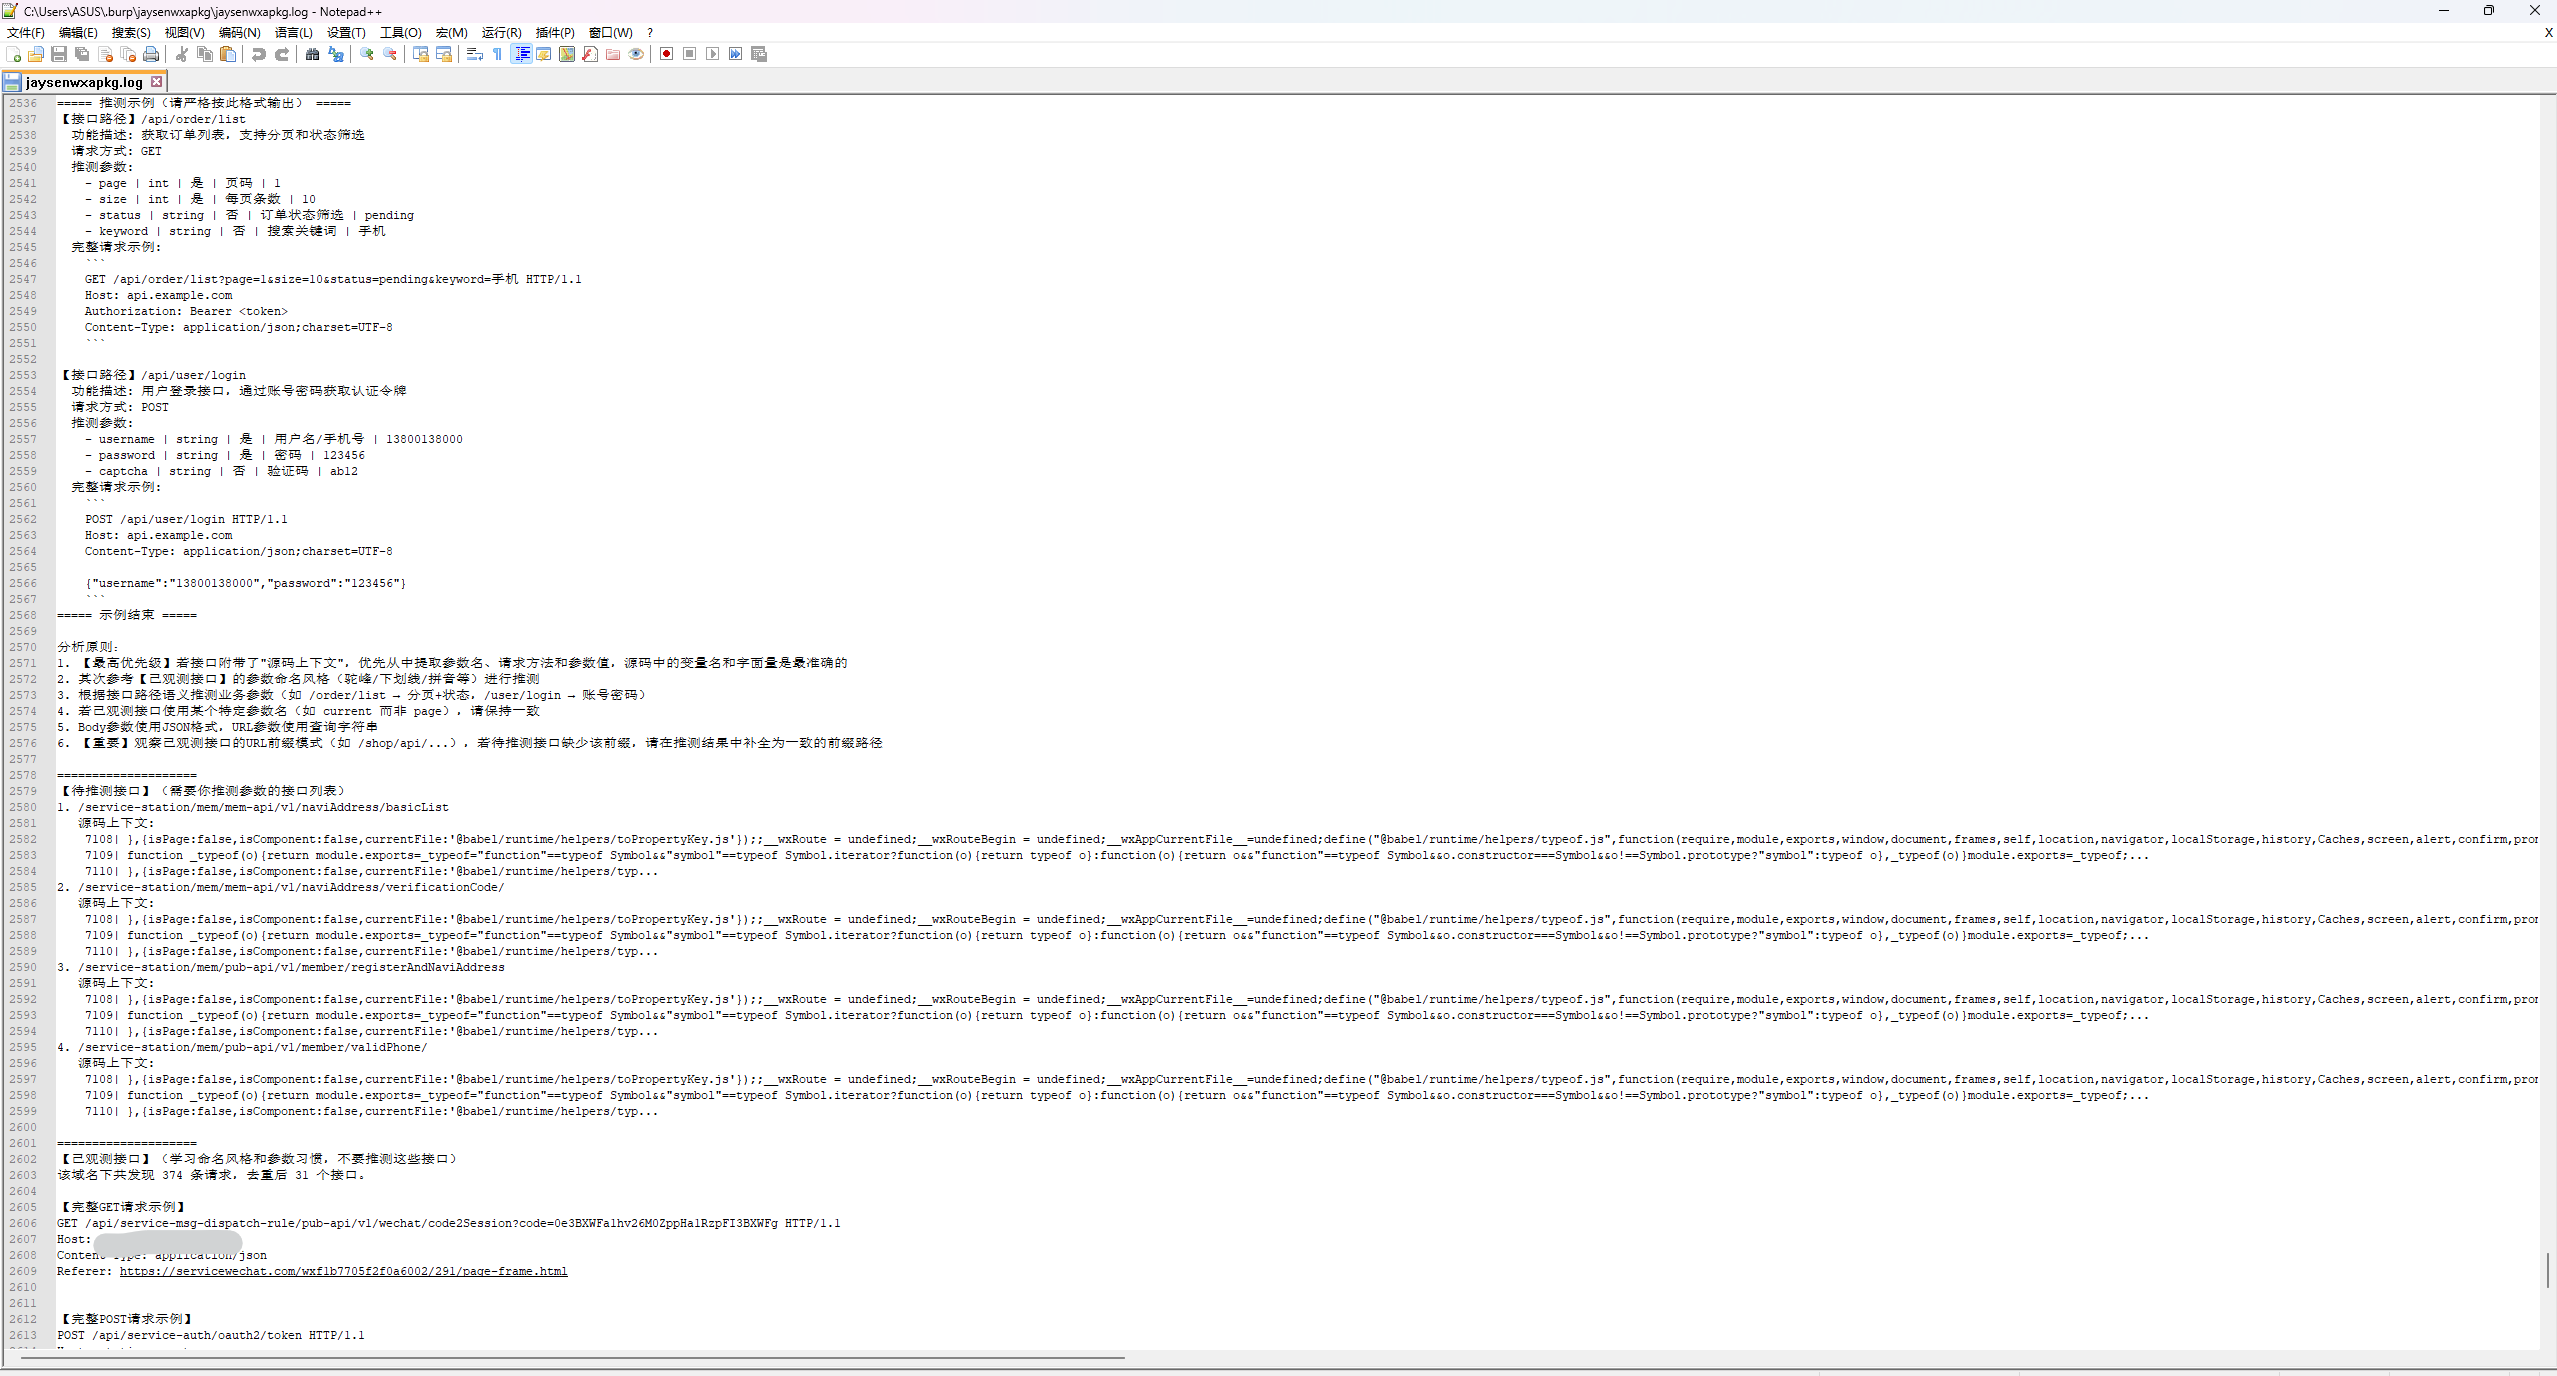Open the 语言(L) menu dropdown
The height and width of the screenshot is (1376, 2557).
click(x=293, y=33)
